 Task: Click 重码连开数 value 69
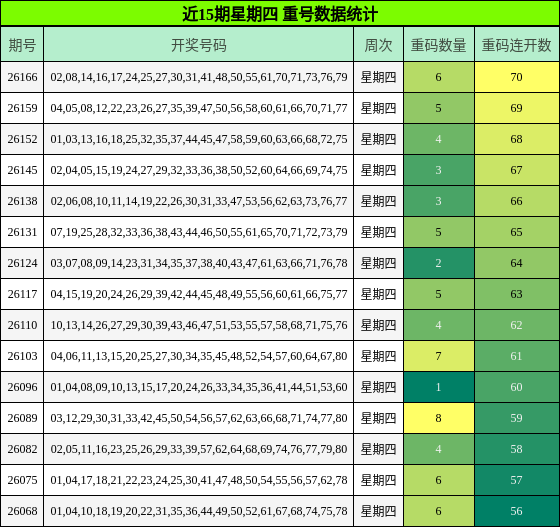point(516,108)
